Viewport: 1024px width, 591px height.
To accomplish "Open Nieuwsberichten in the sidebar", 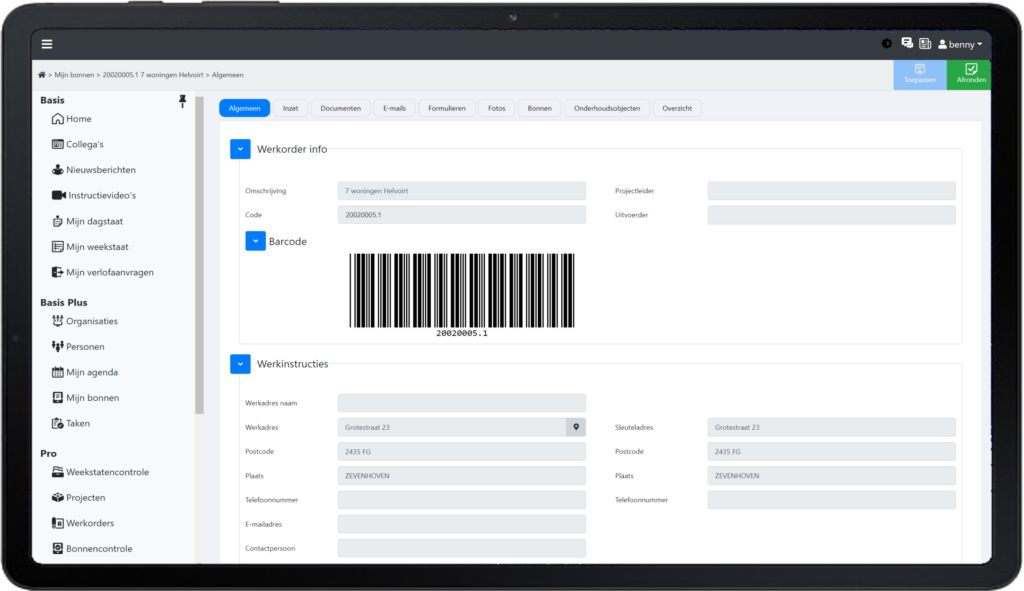I will point(93,170).
